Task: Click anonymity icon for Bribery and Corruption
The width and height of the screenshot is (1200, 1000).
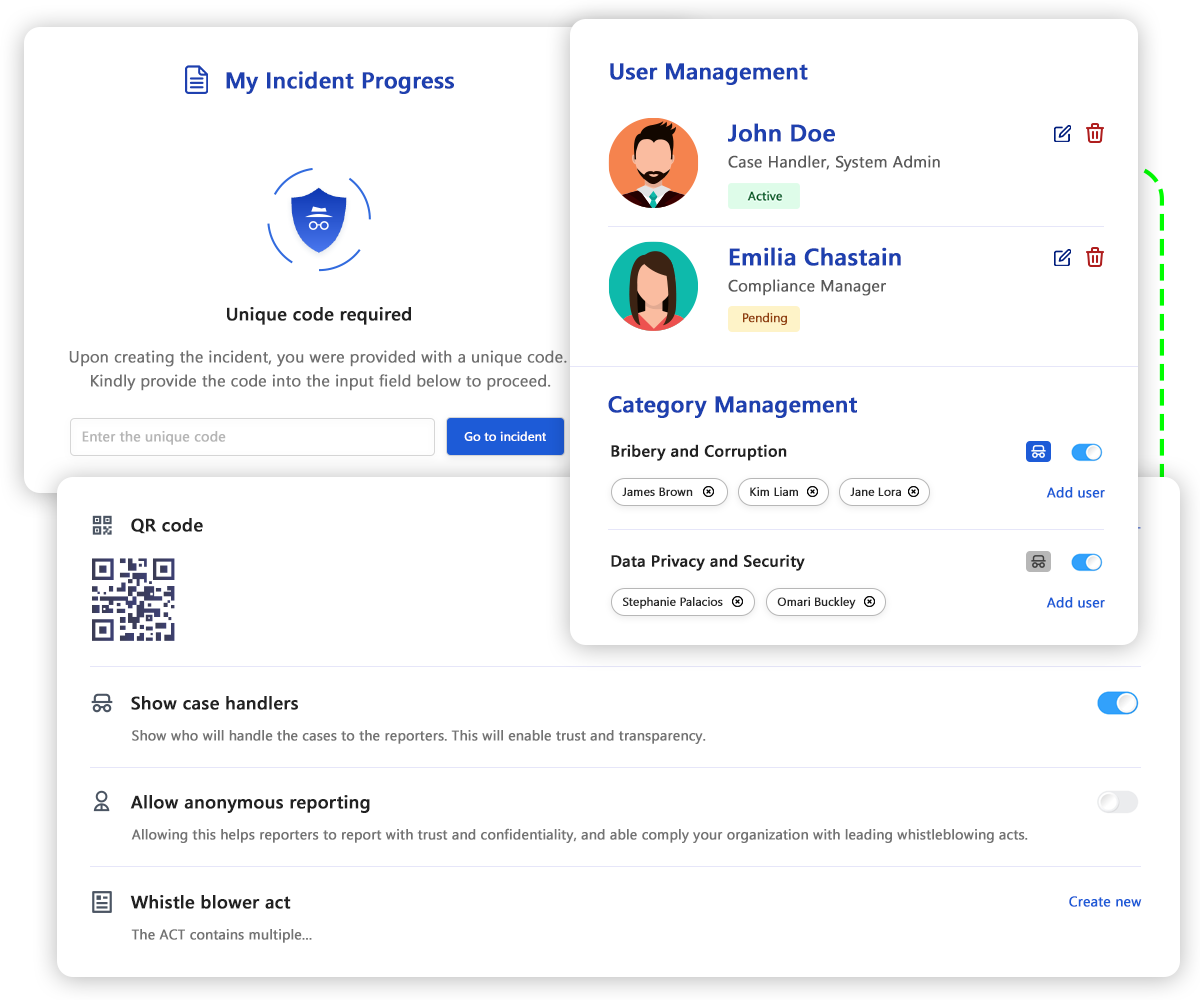Action: click(1038, 452)
